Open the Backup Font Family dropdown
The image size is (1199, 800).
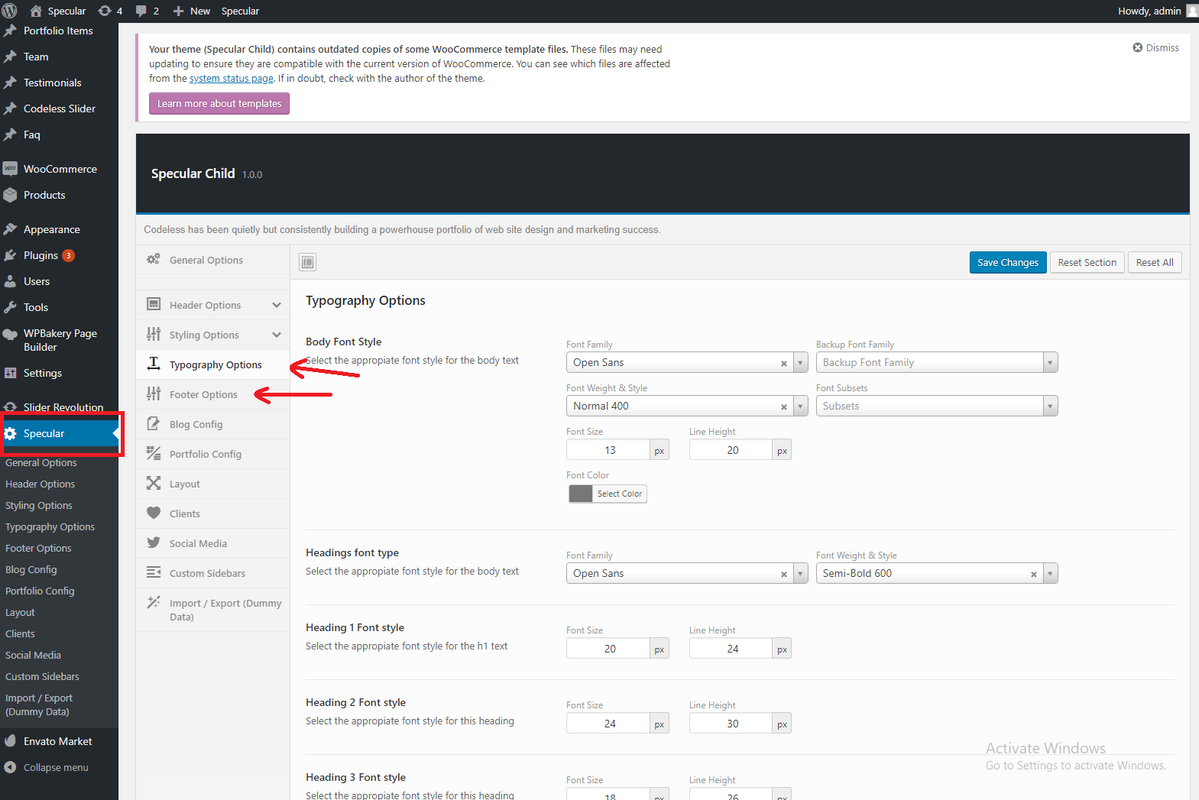click(x=937, y=363)
